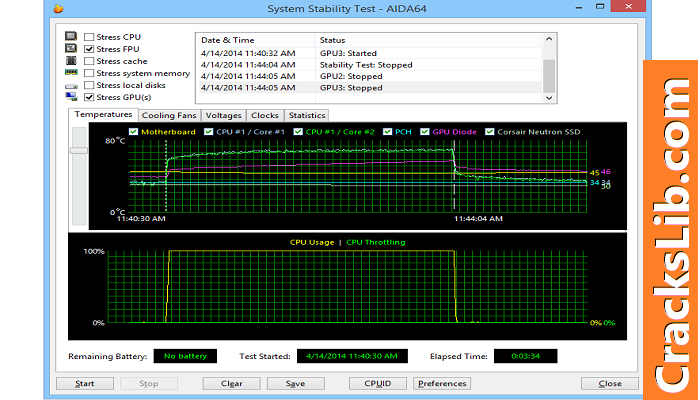This screenshot has width=700, height=400.
Task: Select the log row 'GPU2: Stopped'
Action: click(369, 76)
